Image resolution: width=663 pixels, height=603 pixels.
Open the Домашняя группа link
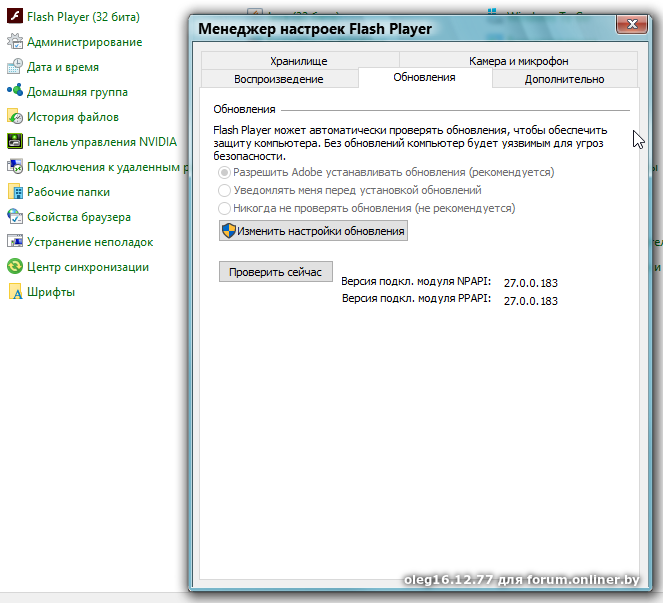click(77, 92)
